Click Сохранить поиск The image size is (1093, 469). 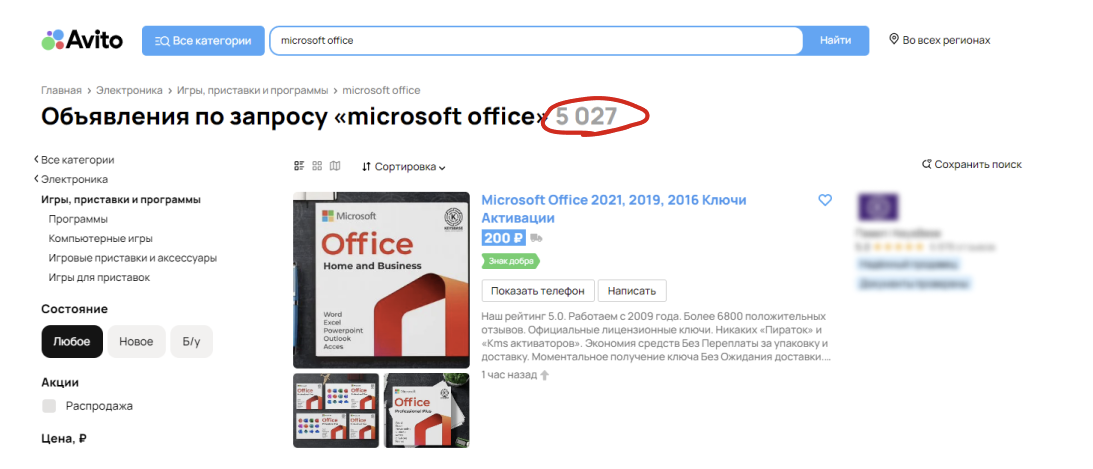[x=972, y=164]
